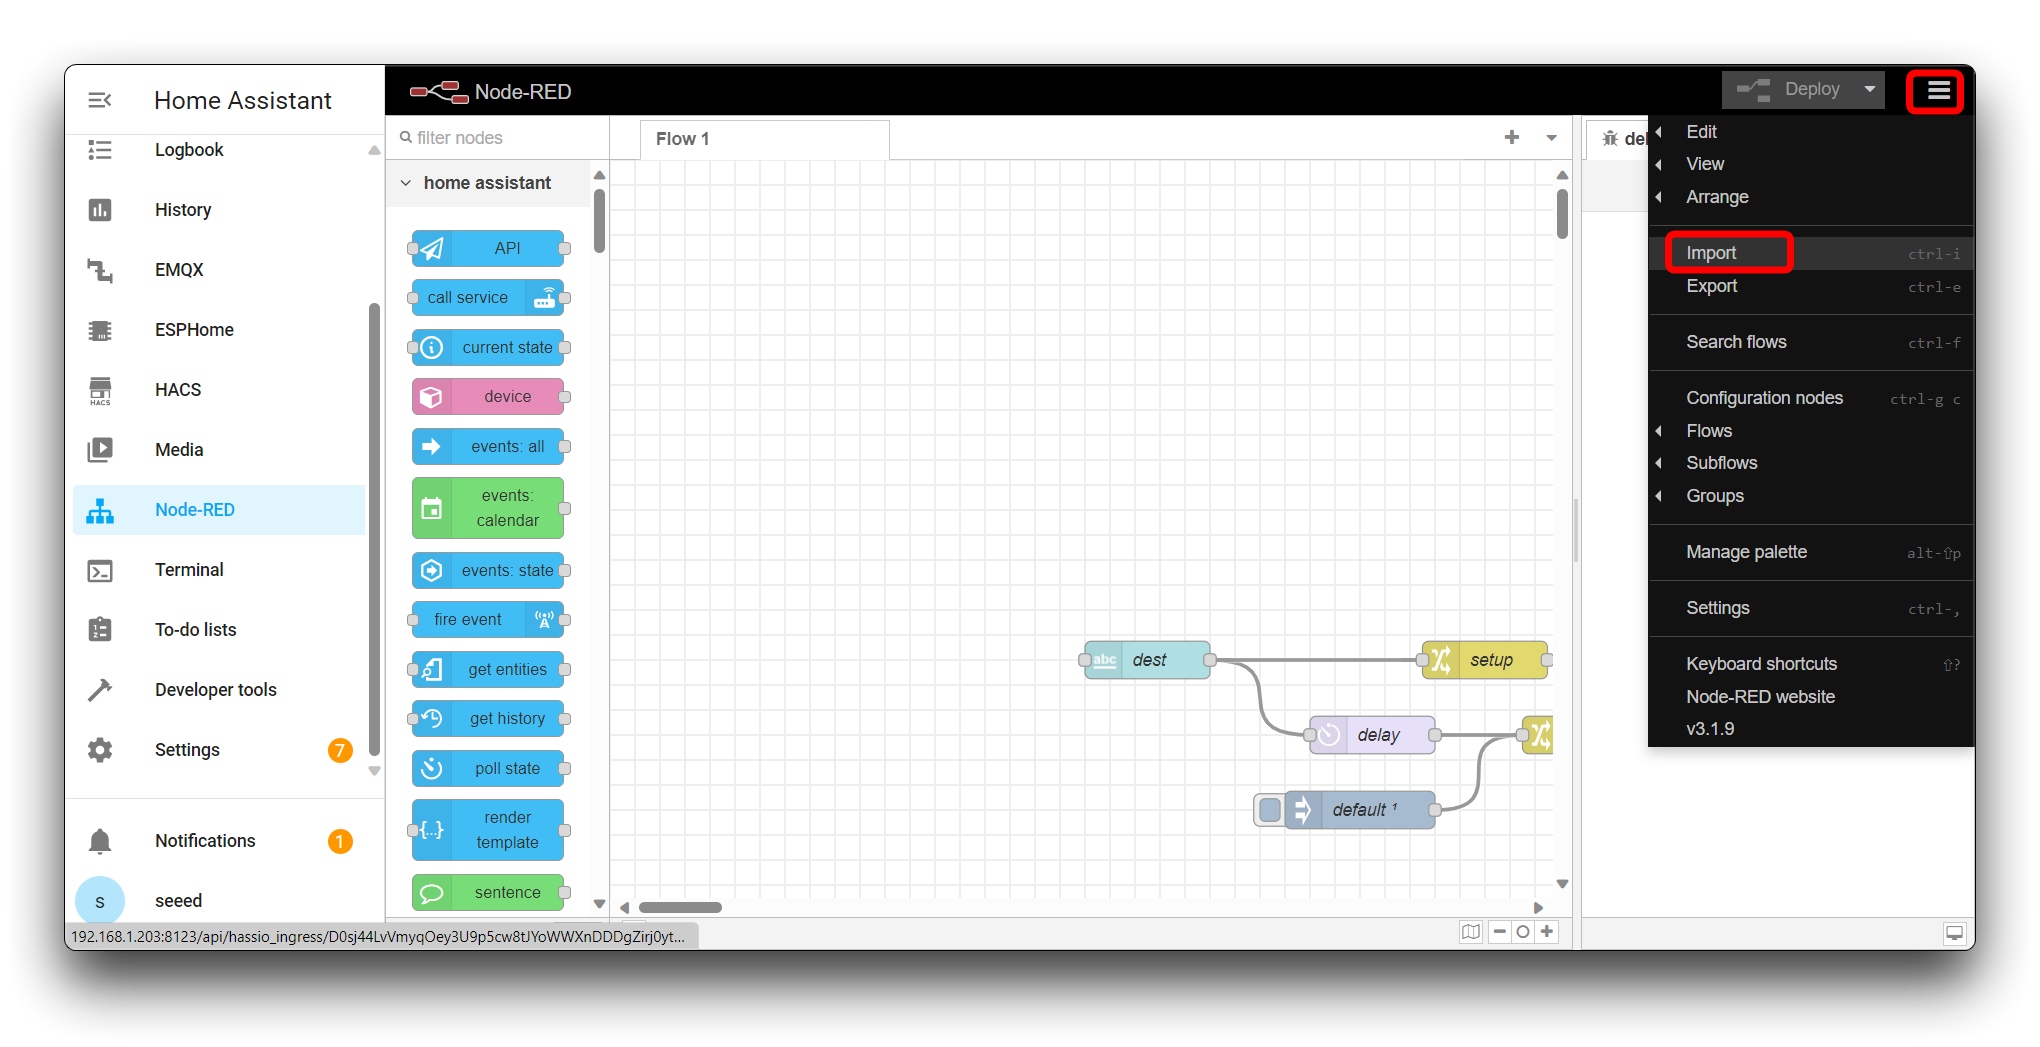The height and width of the screenshot is (1047, 2040).
Task: Select the events: state node
Action: [488, 570]
